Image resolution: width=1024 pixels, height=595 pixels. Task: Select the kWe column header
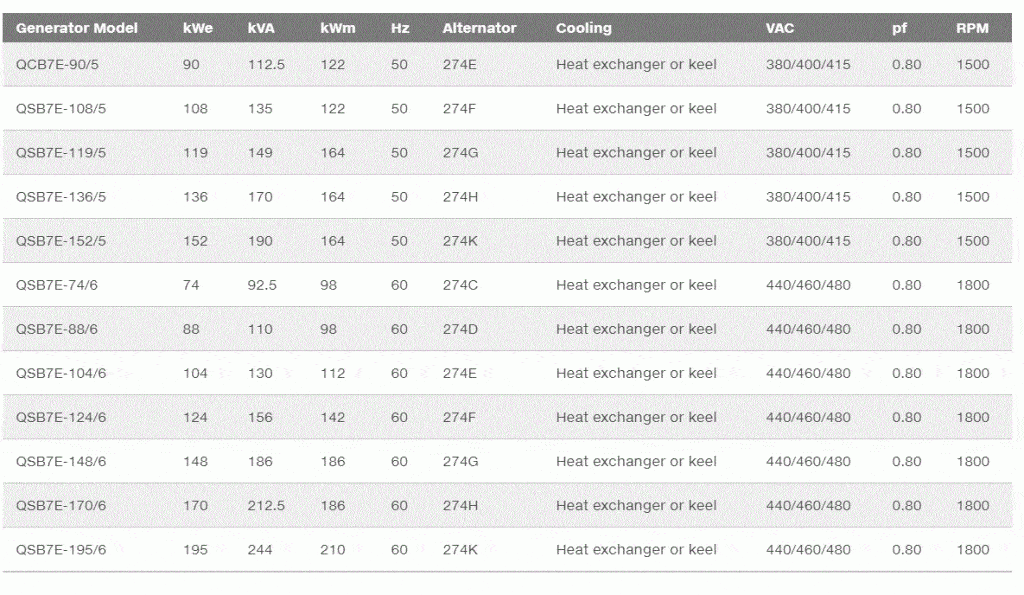click(197, 28)
